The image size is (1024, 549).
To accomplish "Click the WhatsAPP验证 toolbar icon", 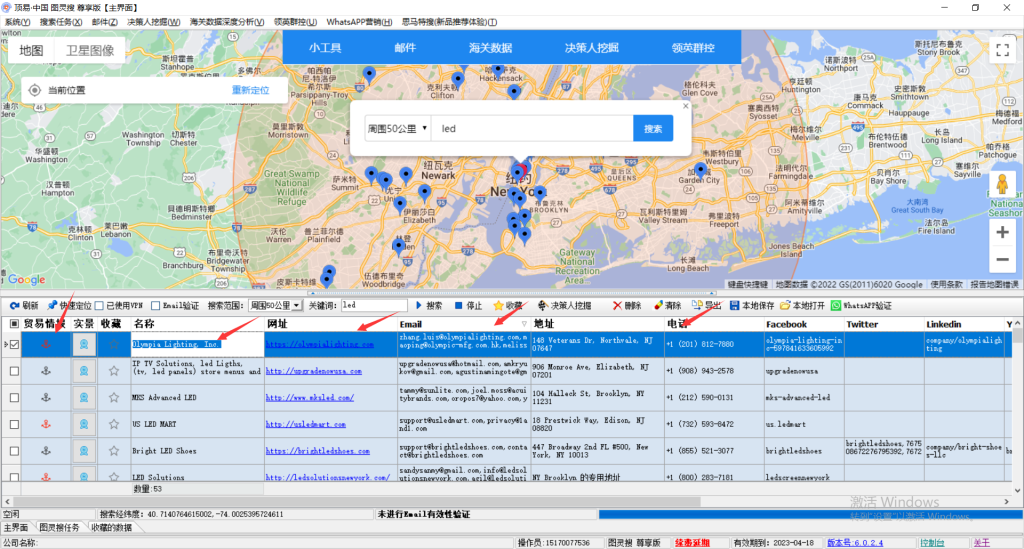I will (836, 305).
